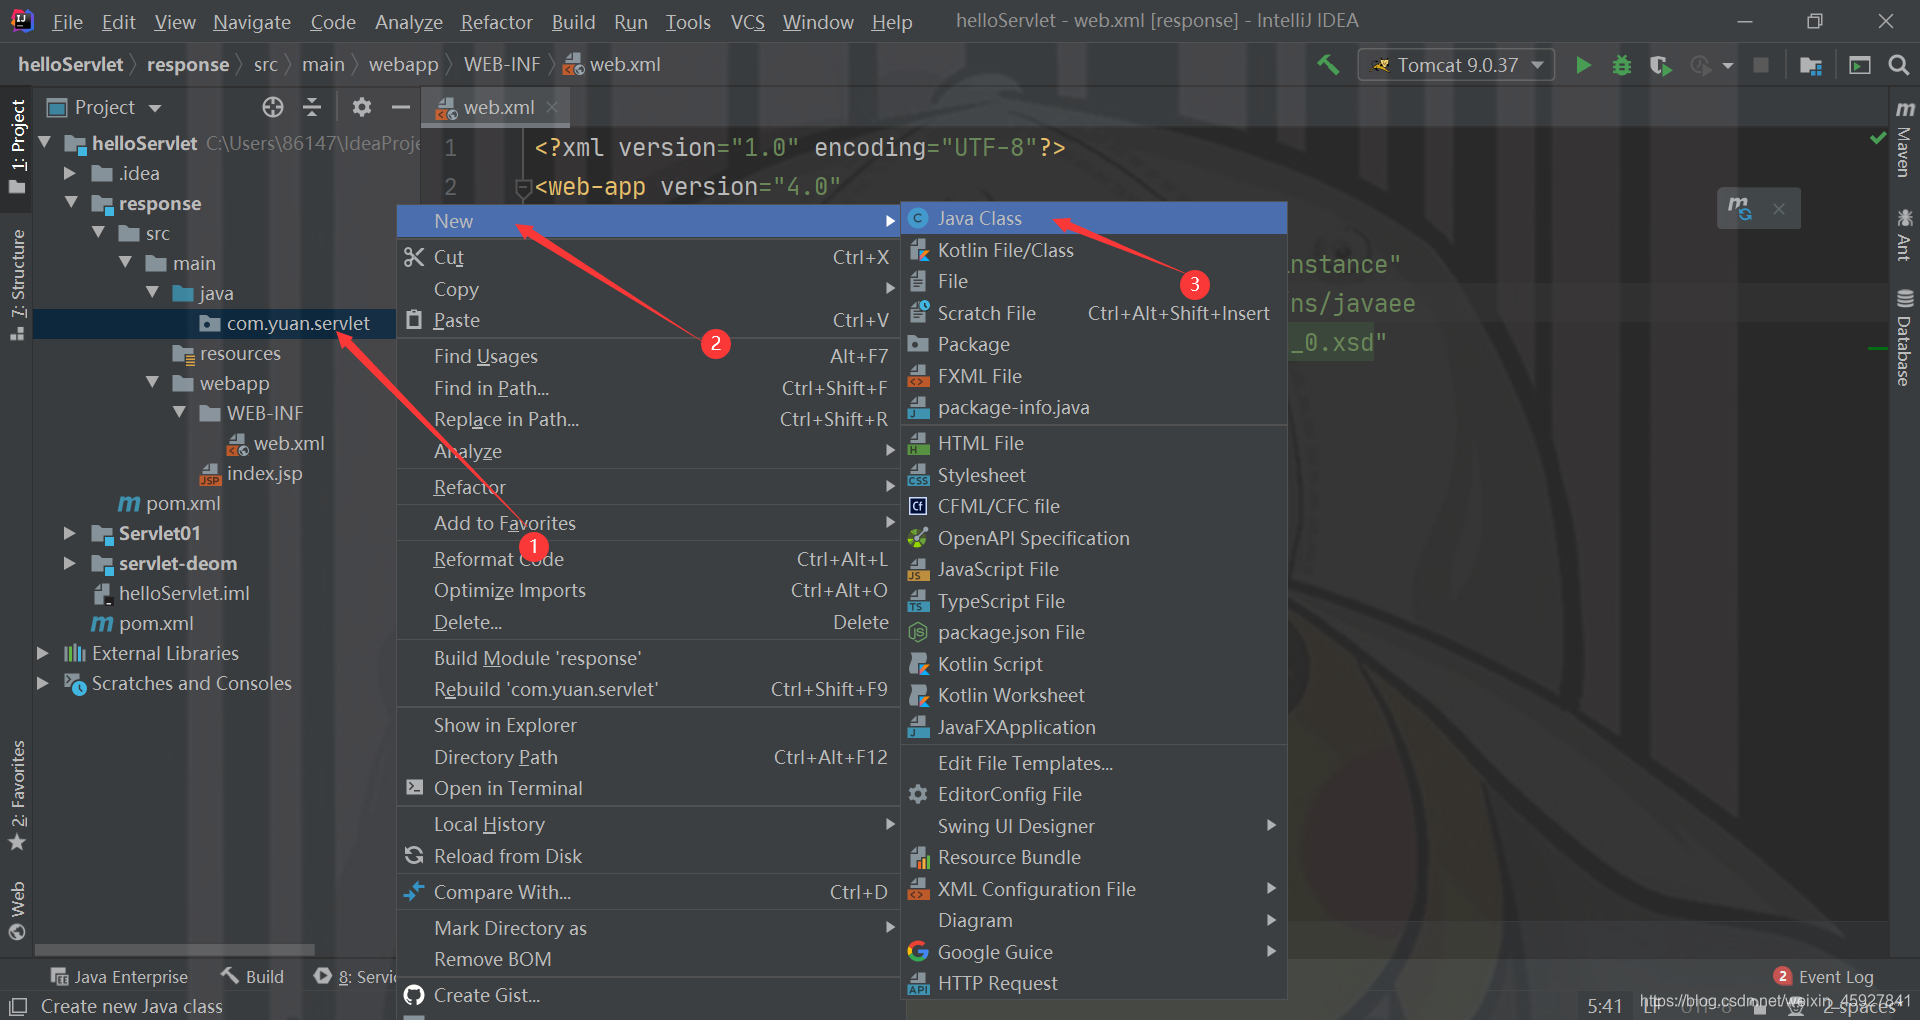Open Project Structure icon in toolbar

1810,65
